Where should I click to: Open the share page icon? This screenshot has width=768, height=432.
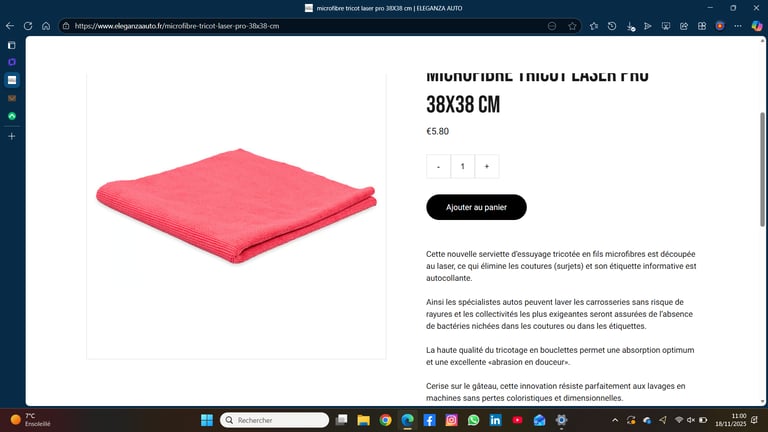[x=684, y=26]
